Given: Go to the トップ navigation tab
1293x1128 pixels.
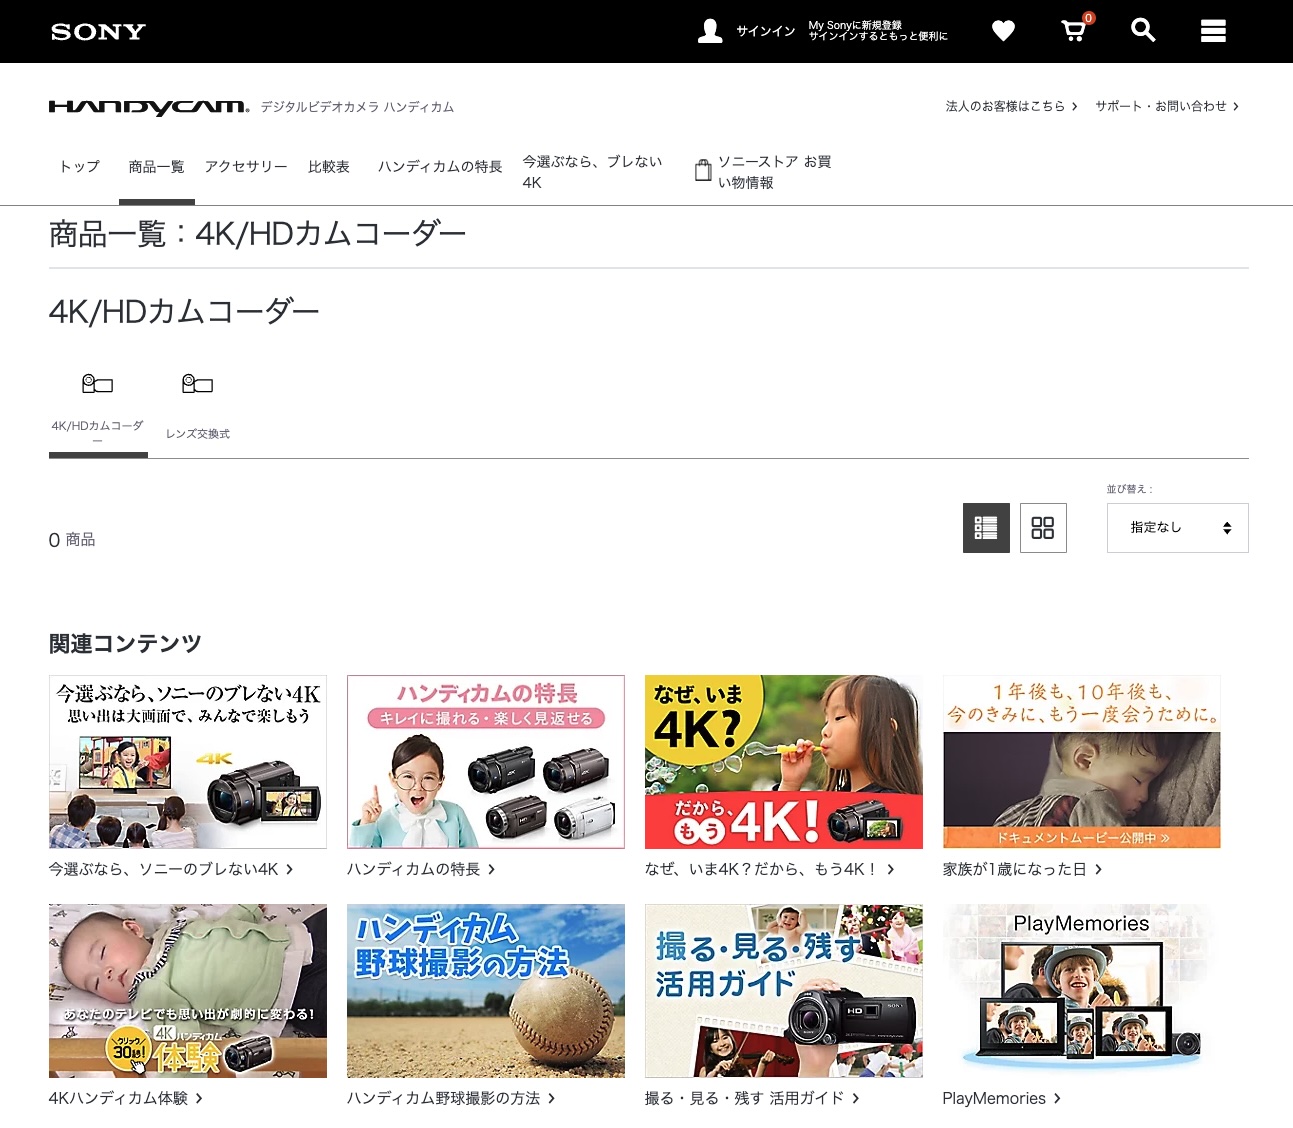Looking at the screenshot, I should click(x=80, y=167).
